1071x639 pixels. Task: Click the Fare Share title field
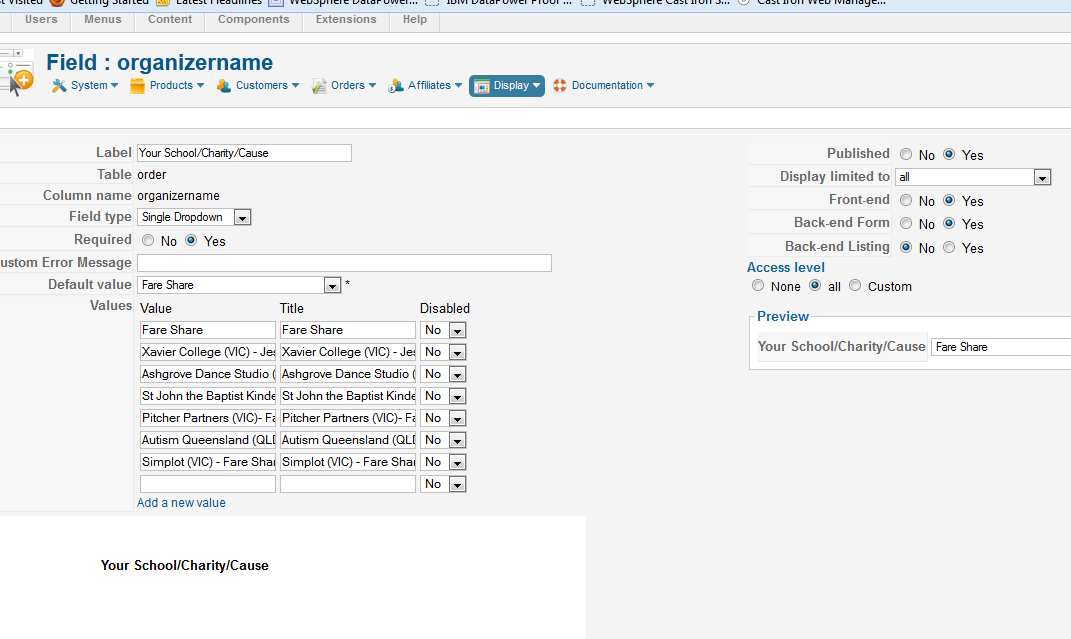[348, 330]
